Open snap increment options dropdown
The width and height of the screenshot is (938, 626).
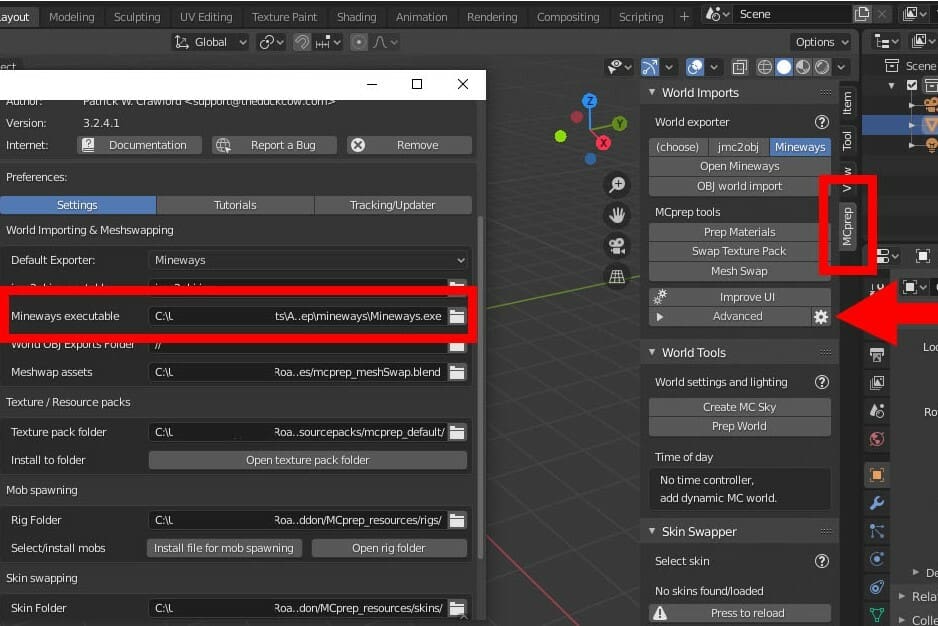coord(328,42)
